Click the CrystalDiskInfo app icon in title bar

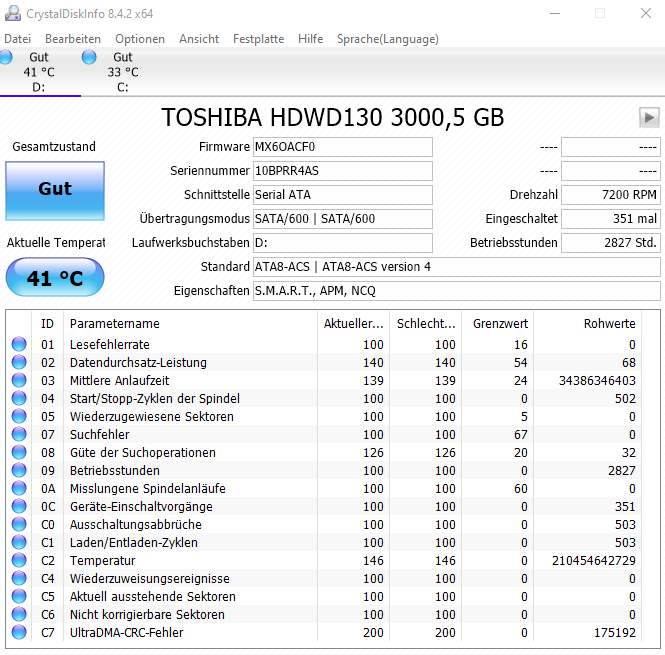[13, 13]
